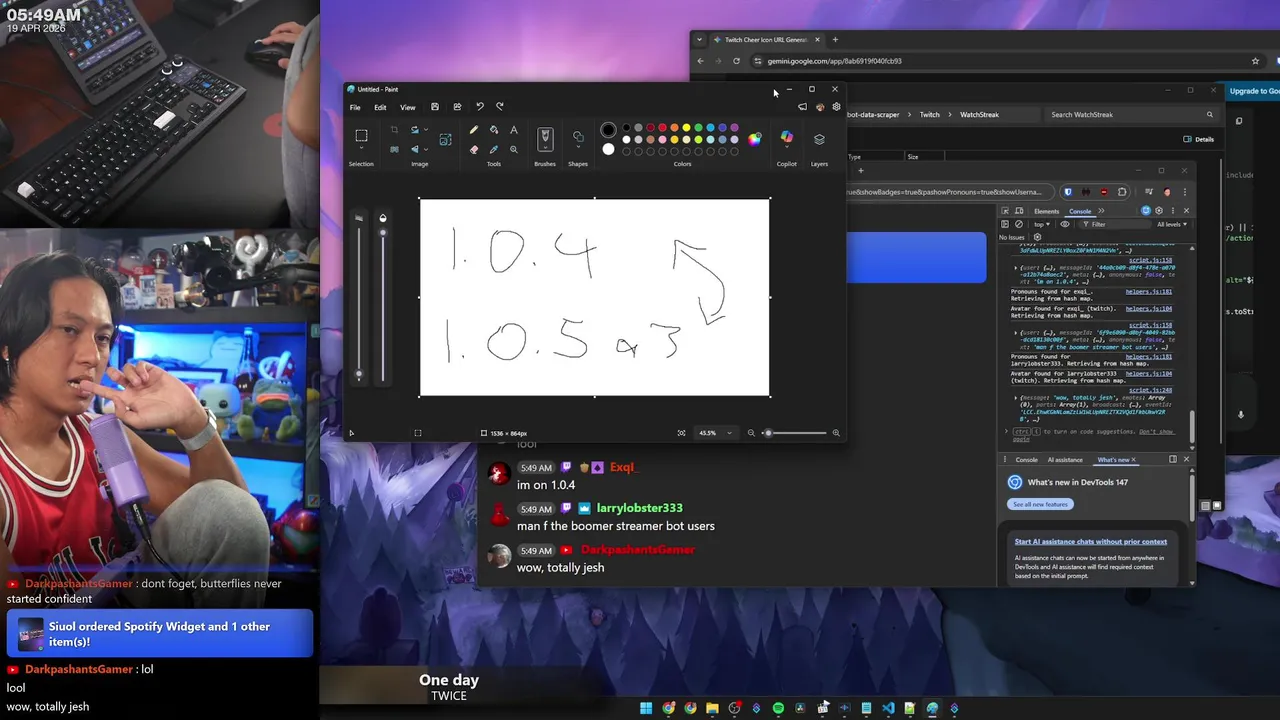This screenshot has width=1280, height=720.
Task: Open Paint settings gear
Action: 837,107
